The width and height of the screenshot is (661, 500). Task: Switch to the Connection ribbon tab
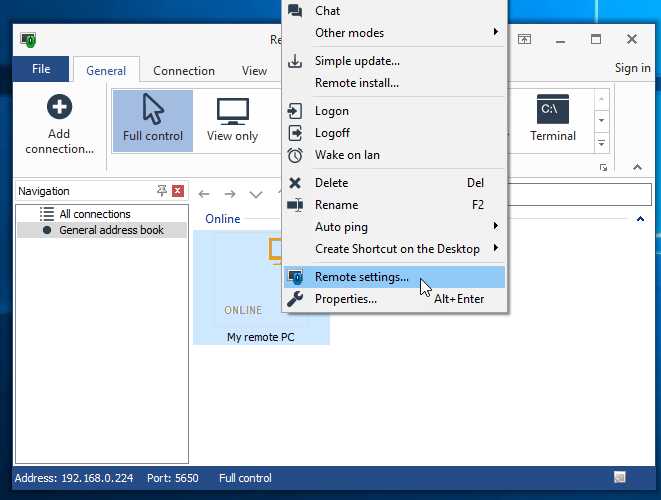[x=184, y=71]
